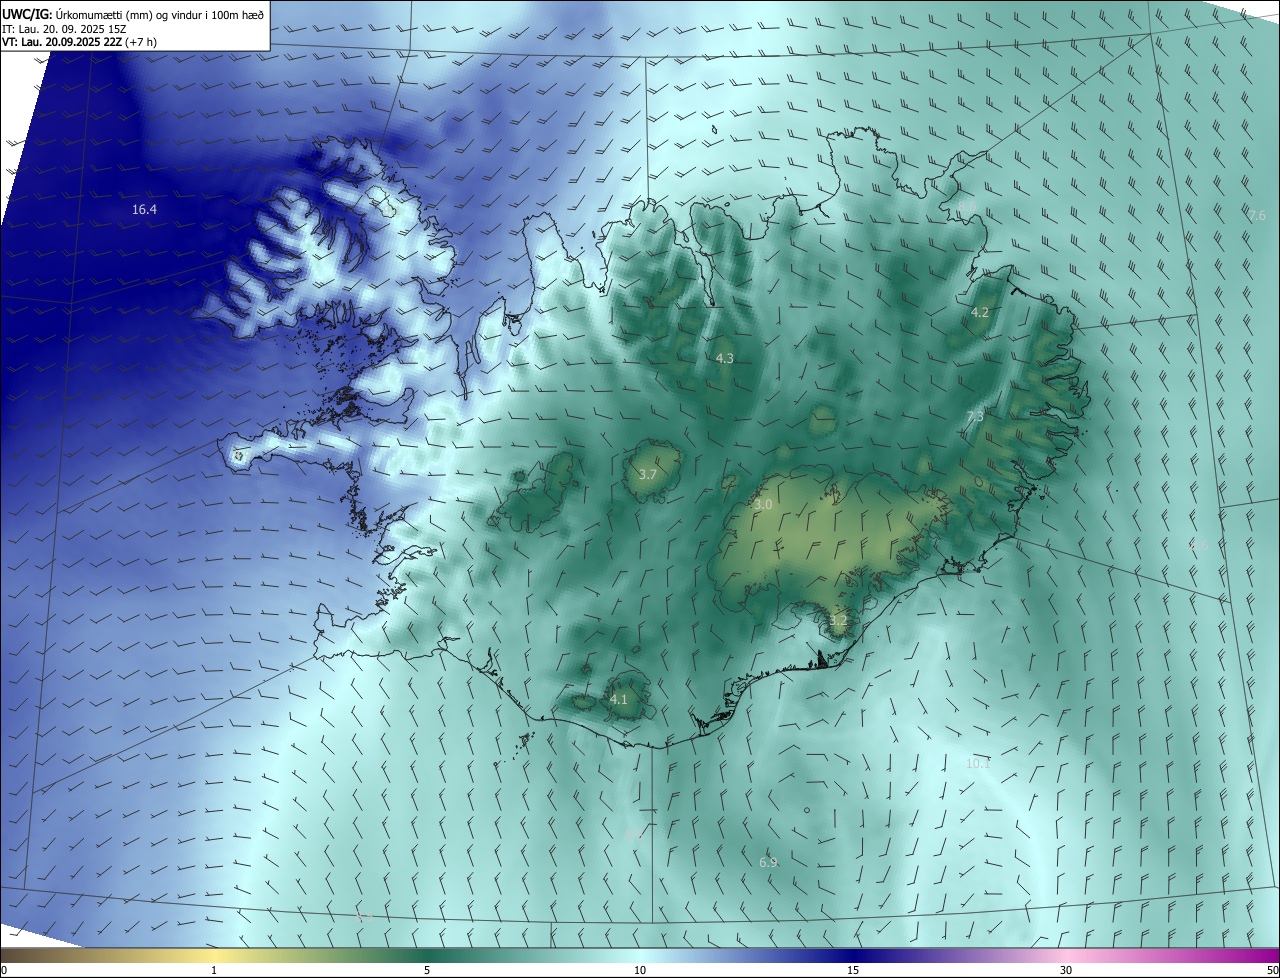Click the 'IT: Lau. 20. 09. 2025 15Z' line
This screenshot has height=978, width=1280.
click(63, 28)
